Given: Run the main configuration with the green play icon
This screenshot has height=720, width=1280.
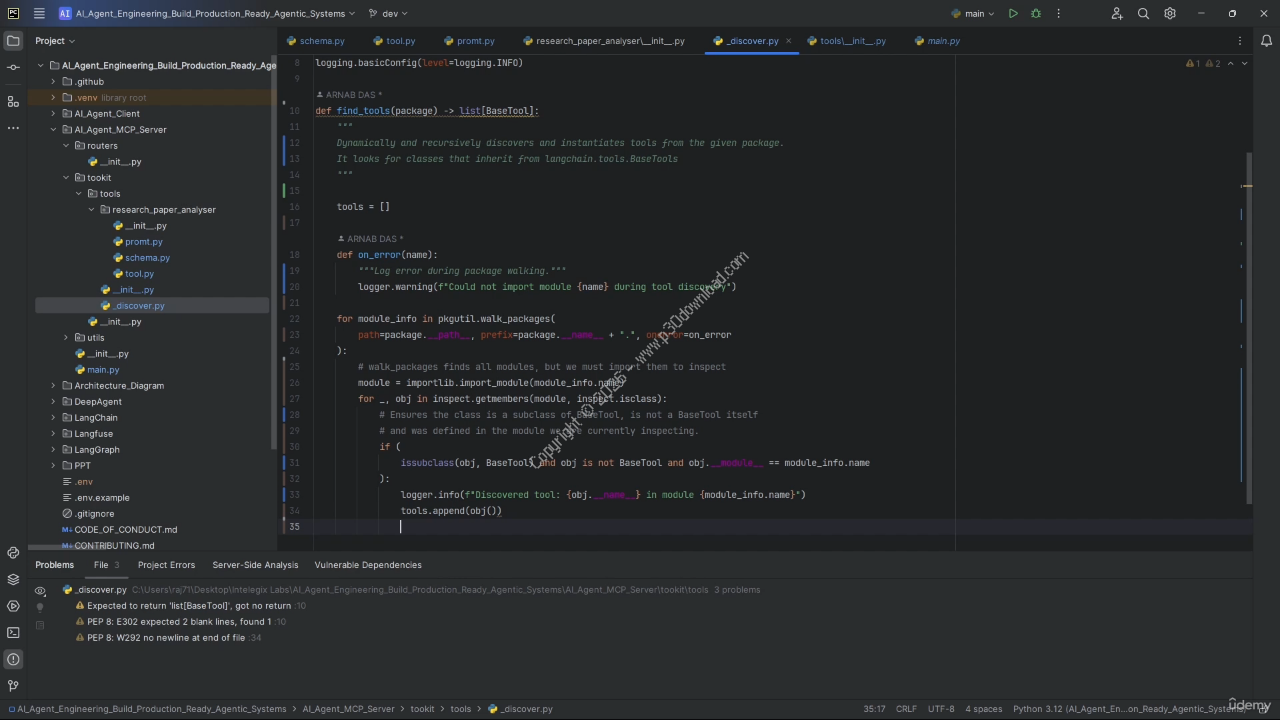Looking at the screenshot, I should [x=1013, y=14].
